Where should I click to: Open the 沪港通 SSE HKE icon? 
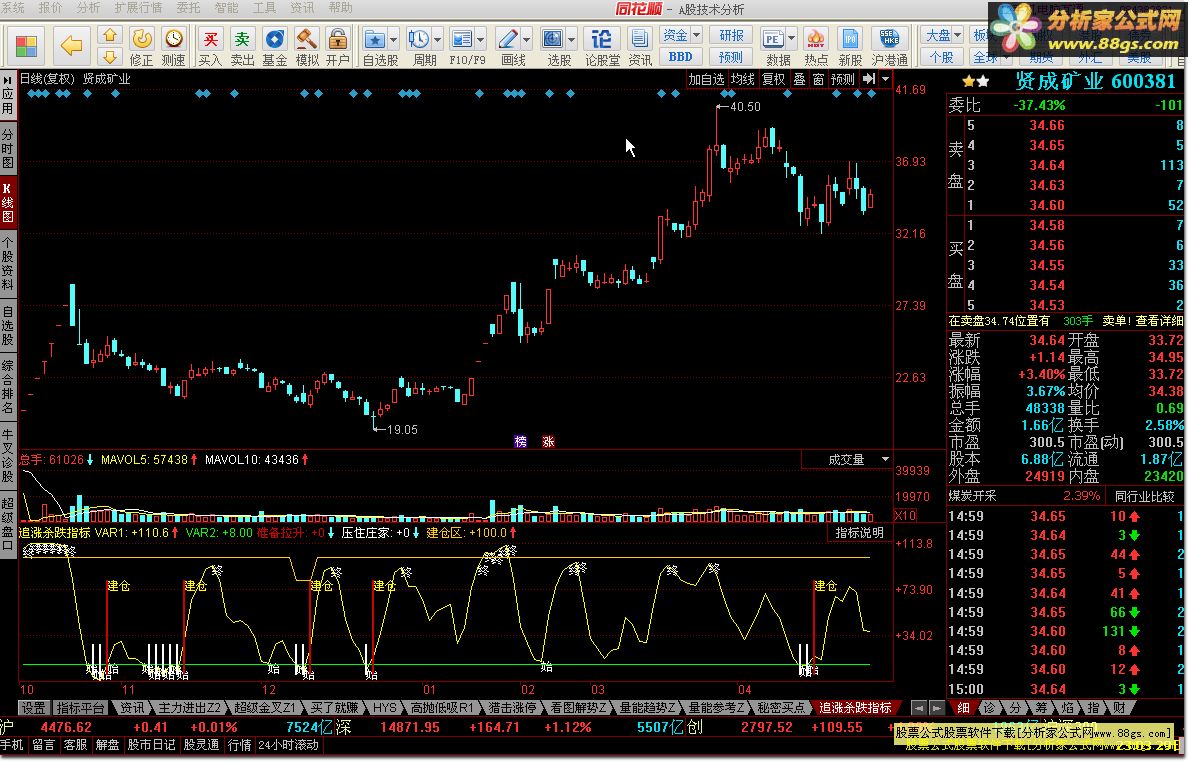point(889,39)
